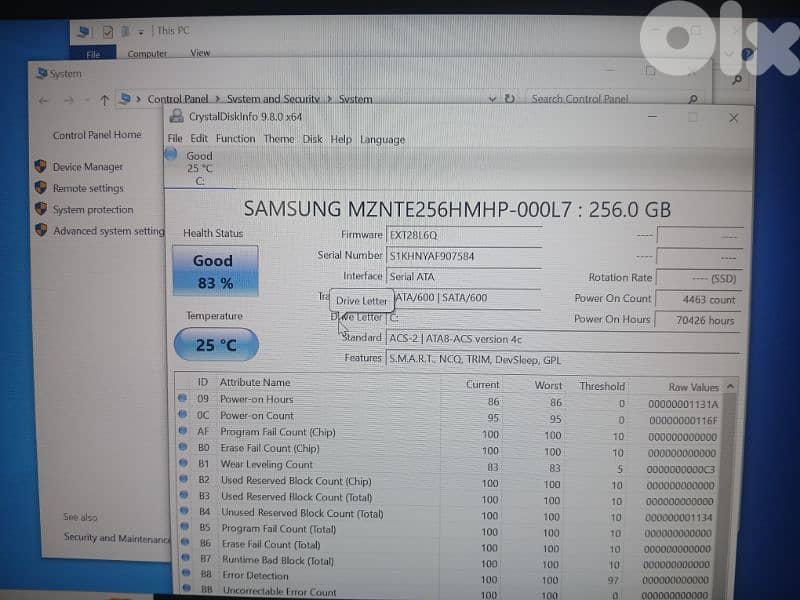This screenshot has width=800, height=600.
Task: Click the Control Panel icon in the address bar
Action: (x=125, y=99)
